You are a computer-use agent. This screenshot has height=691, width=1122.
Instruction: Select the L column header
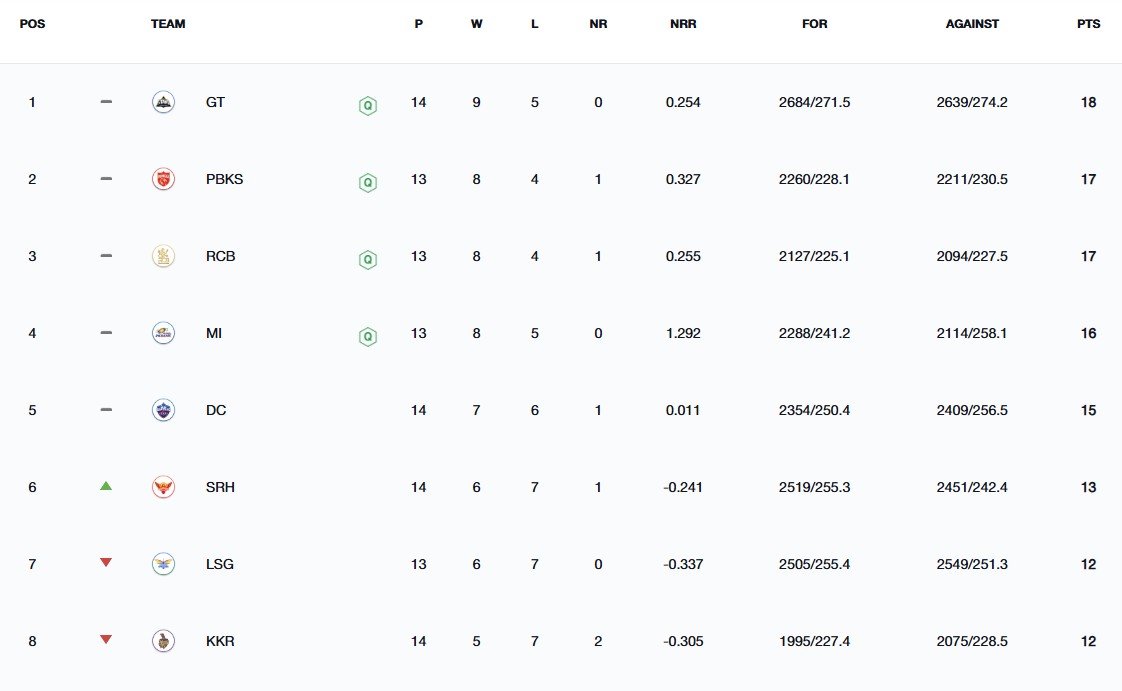click(535, 24)
